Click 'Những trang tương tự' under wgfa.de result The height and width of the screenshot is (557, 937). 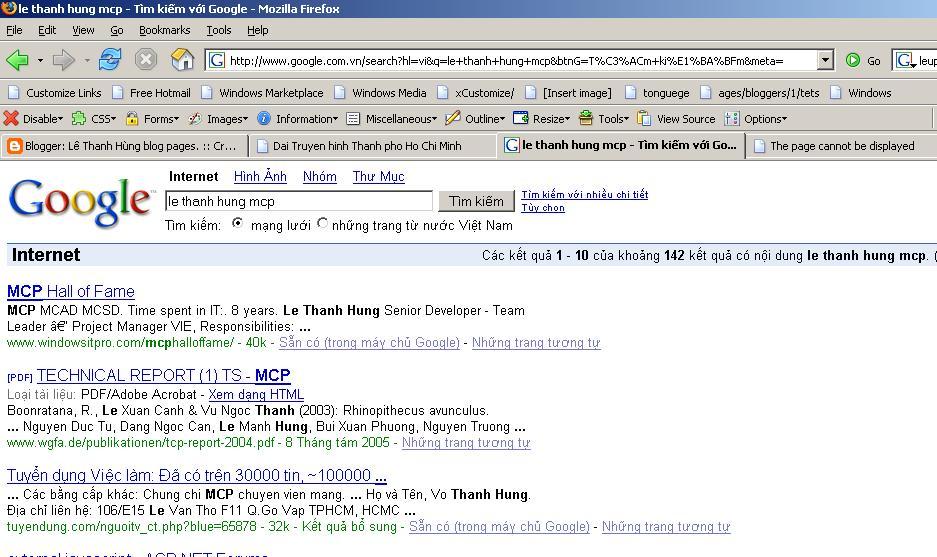point(466,443)
